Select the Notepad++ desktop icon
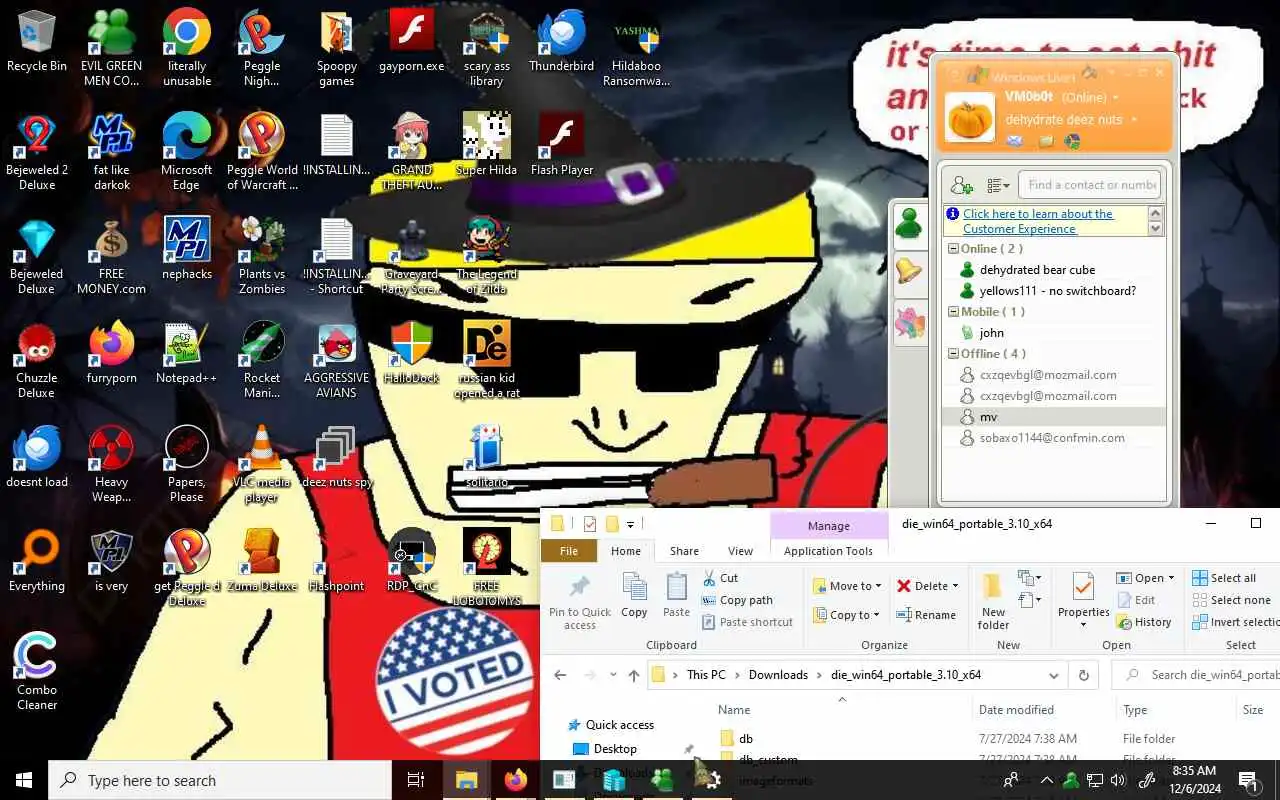The image size is (1280, 800). 187,353
